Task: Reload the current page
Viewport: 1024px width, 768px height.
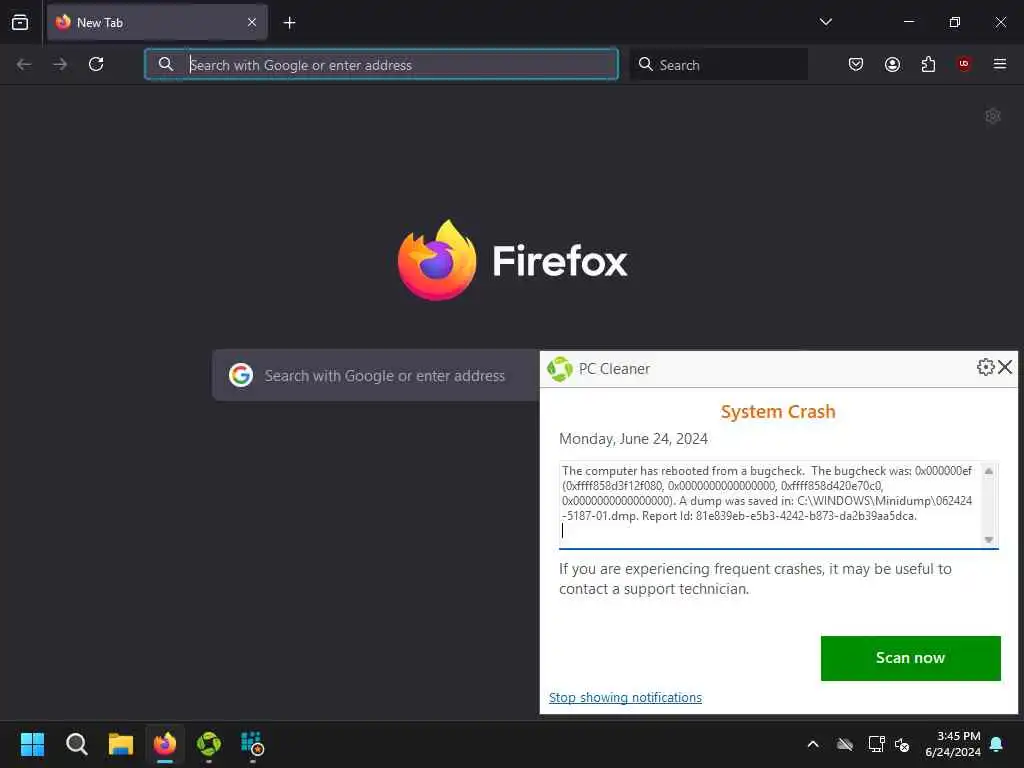Action: [96, 64]
